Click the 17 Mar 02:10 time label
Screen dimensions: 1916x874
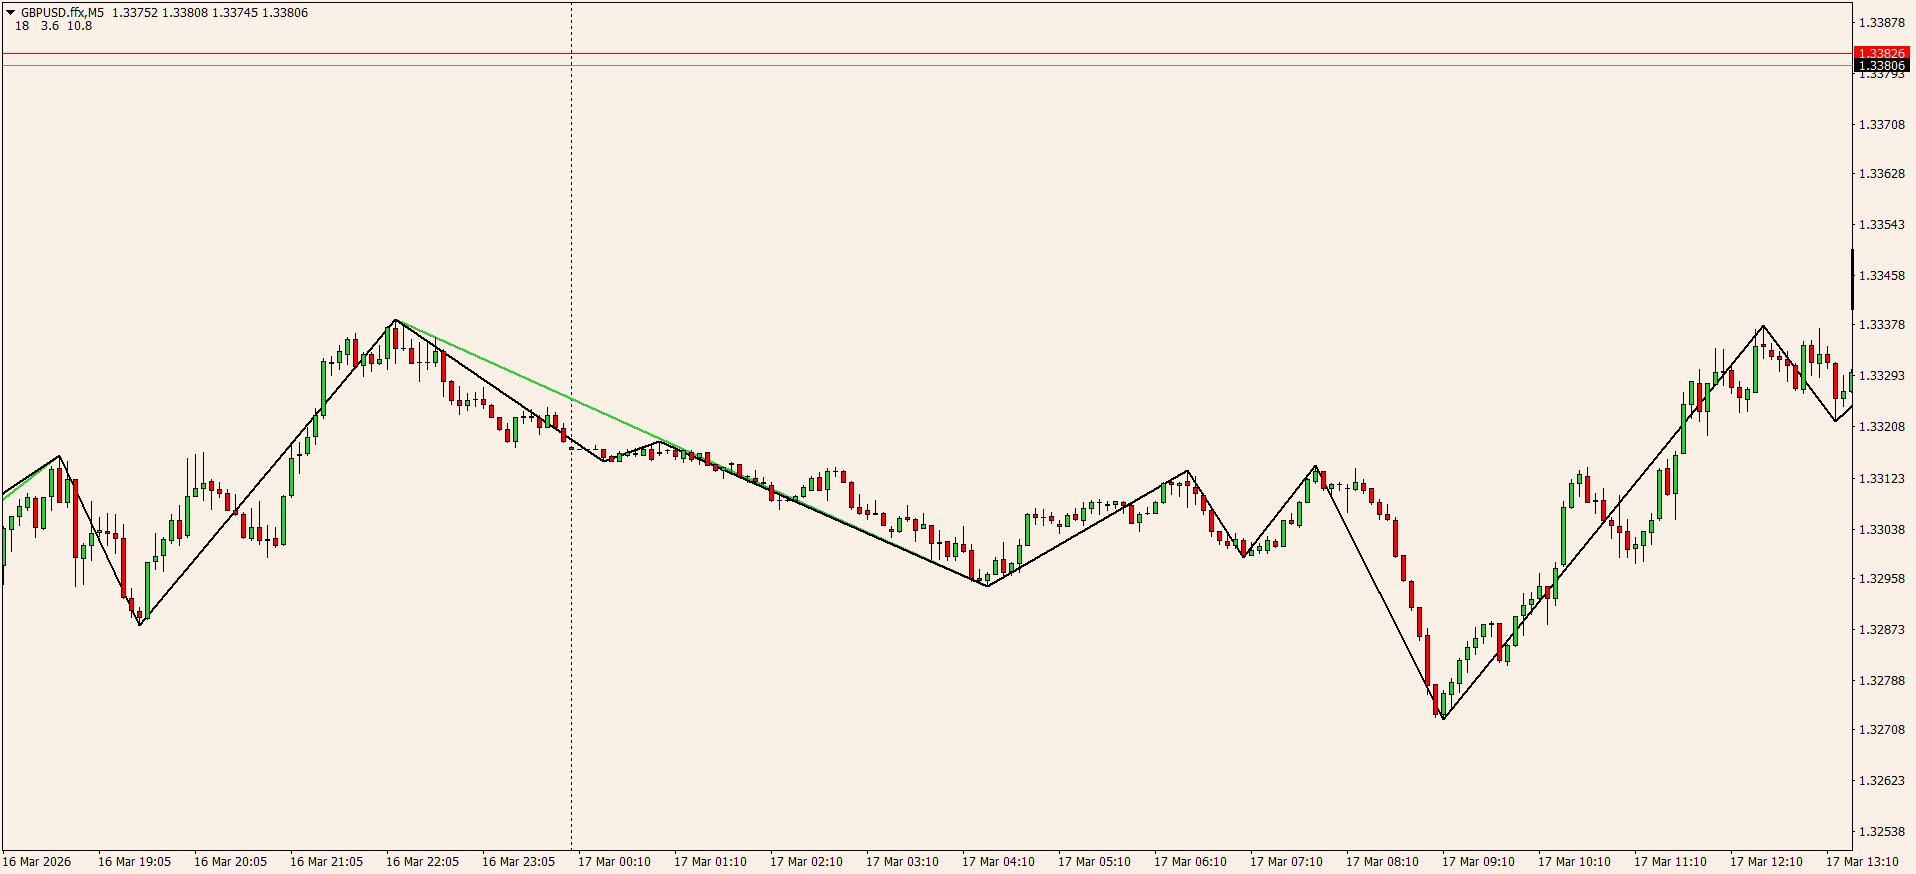[806, 862]
